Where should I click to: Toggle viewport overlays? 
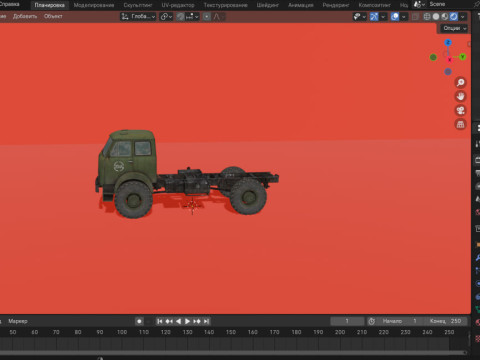click(395, 17)
